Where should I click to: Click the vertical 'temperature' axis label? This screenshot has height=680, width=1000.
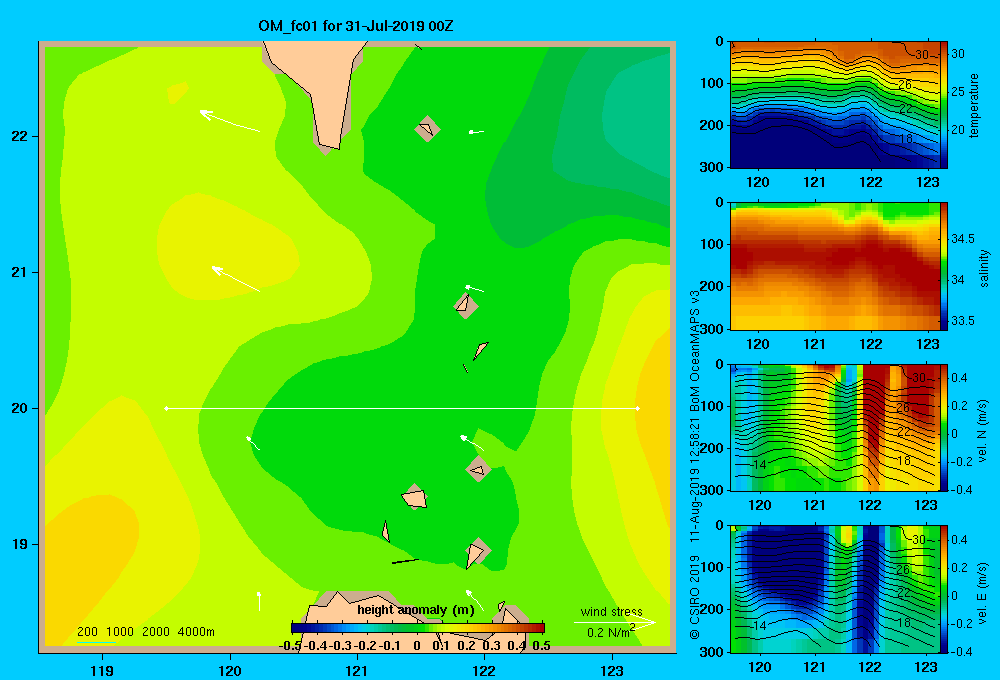pos(974,105)
